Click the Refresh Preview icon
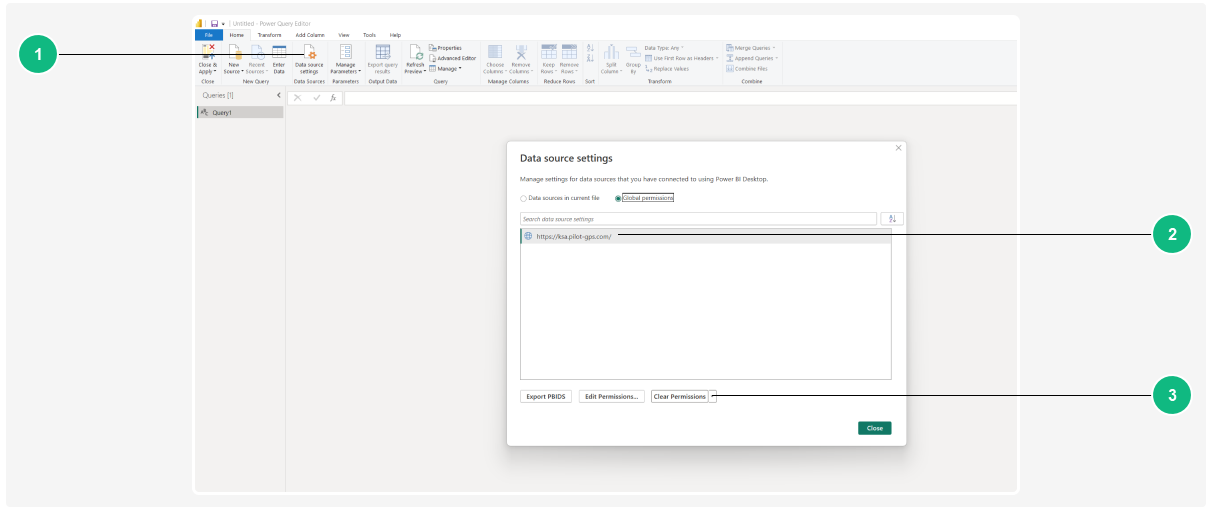The width and height of the screenshot is (1214, 510). pos(415,53)
